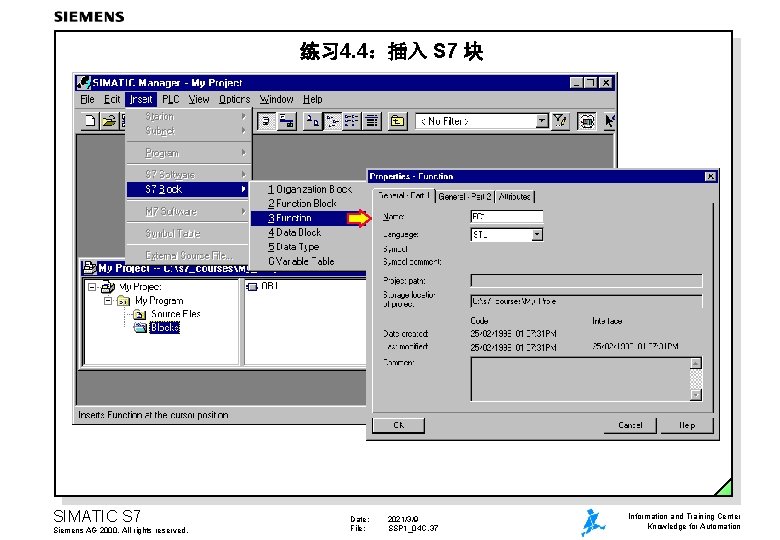Switch to General - Part 2 tab
The height and width of the screenshot is (540, 780).
[x=465, y=197]
